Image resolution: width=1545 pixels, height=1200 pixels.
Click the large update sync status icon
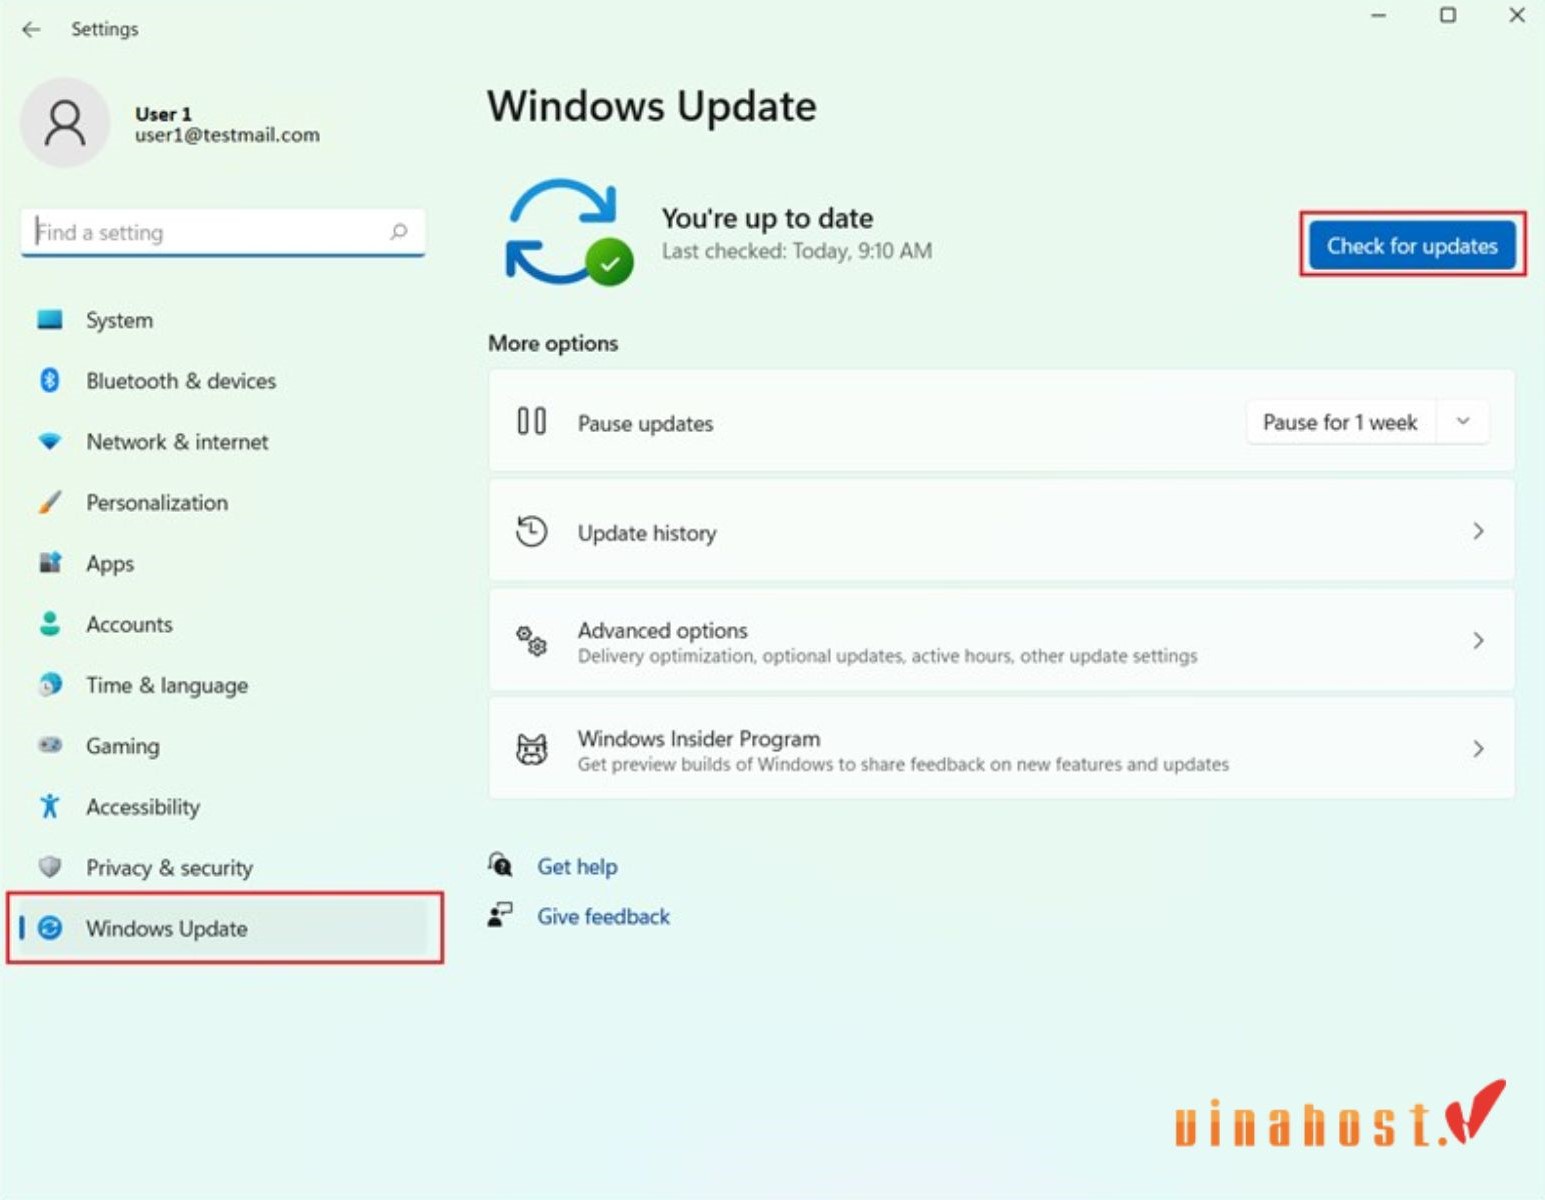click(x=568, y=232)
